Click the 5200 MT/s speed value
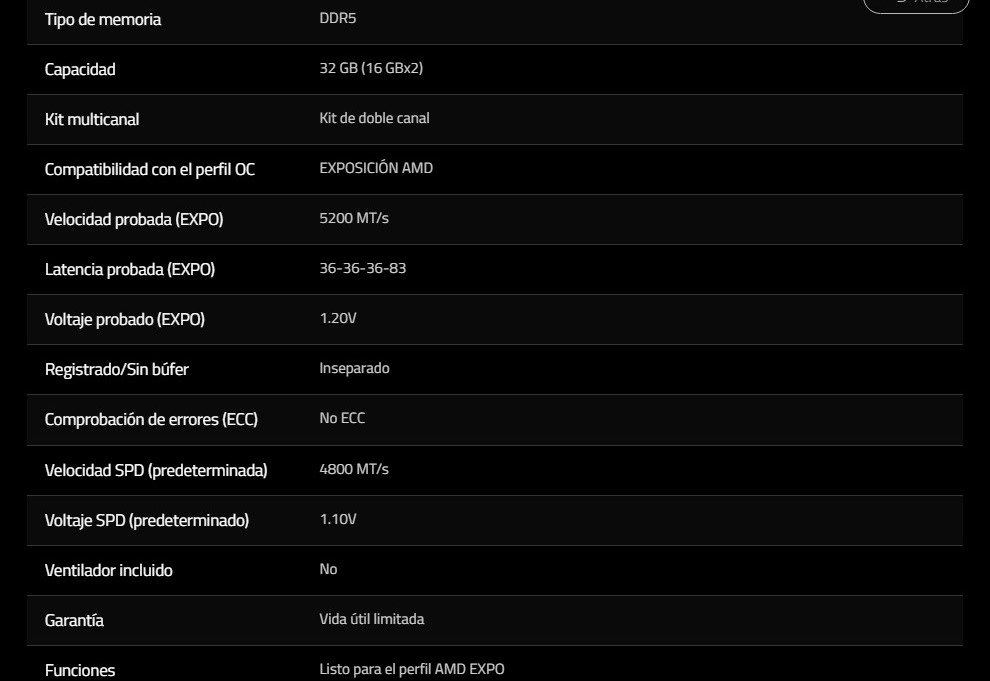Screen dimensions: 990x681 pyautogui.click(x=354, y=218)
